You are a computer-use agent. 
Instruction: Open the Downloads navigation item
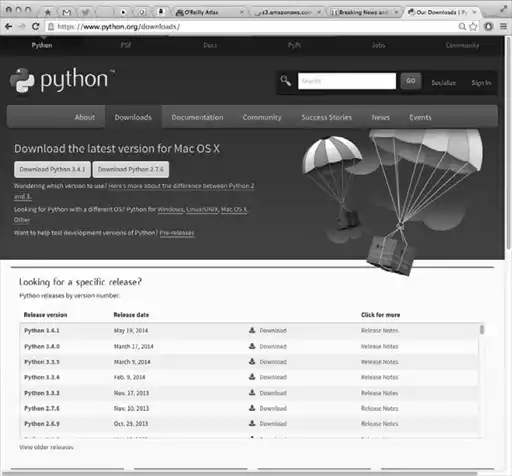tap(133, 117)
